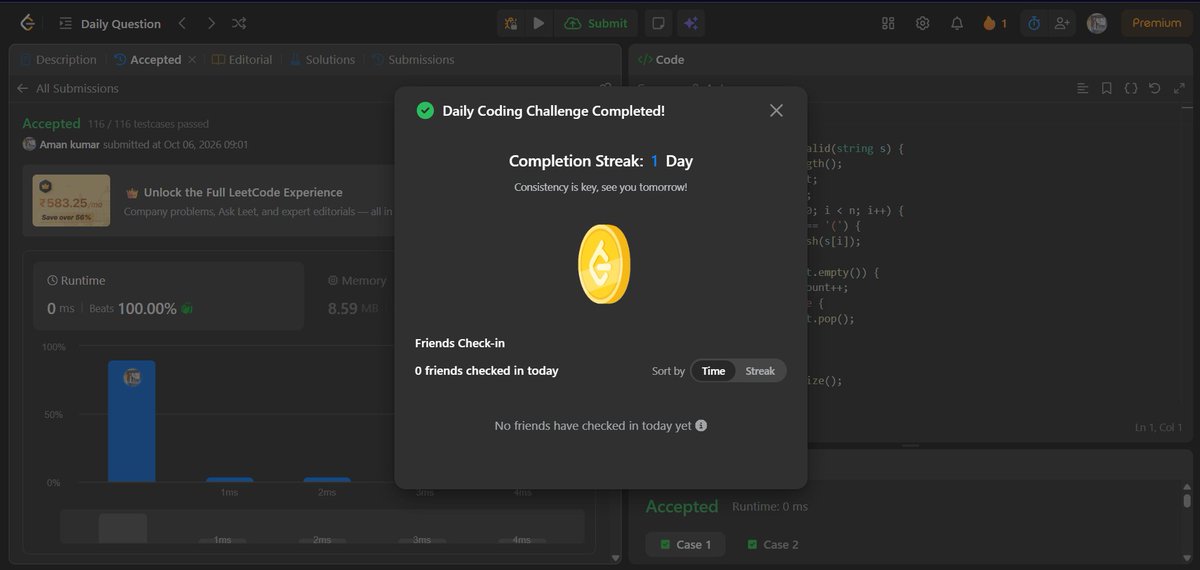Click the runtime chart range slider handle

click(x=123, y=528)
